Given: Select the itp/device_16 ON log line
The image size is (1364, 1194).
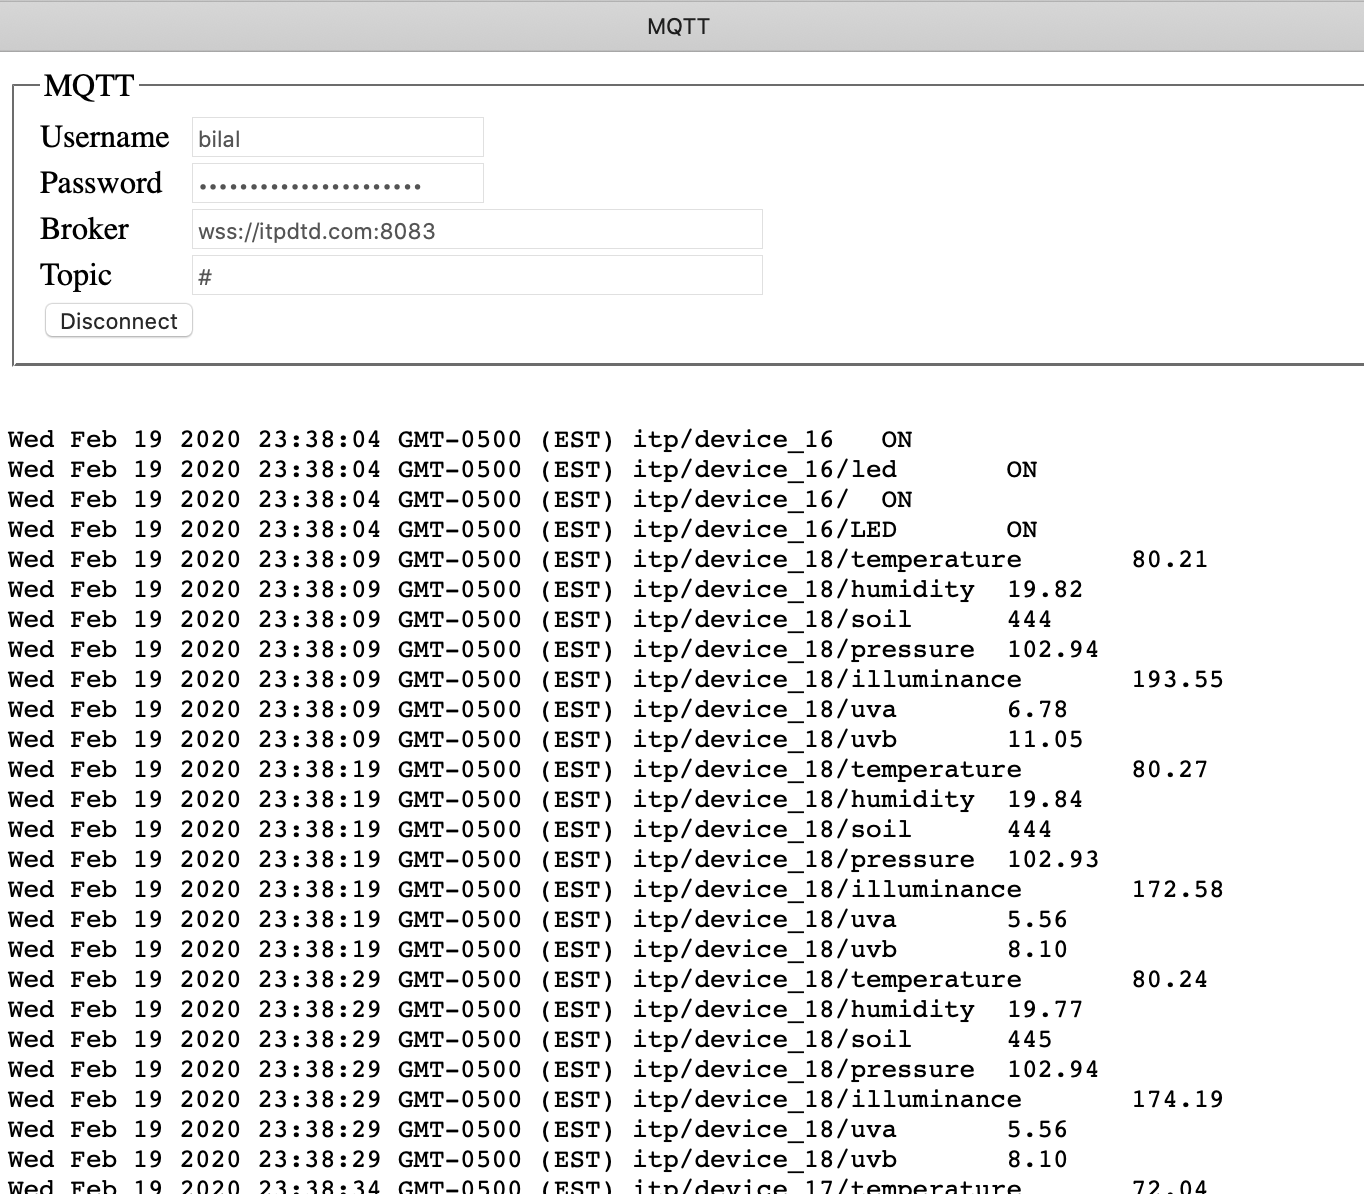Looking at the screenshot, I should 460,440.
